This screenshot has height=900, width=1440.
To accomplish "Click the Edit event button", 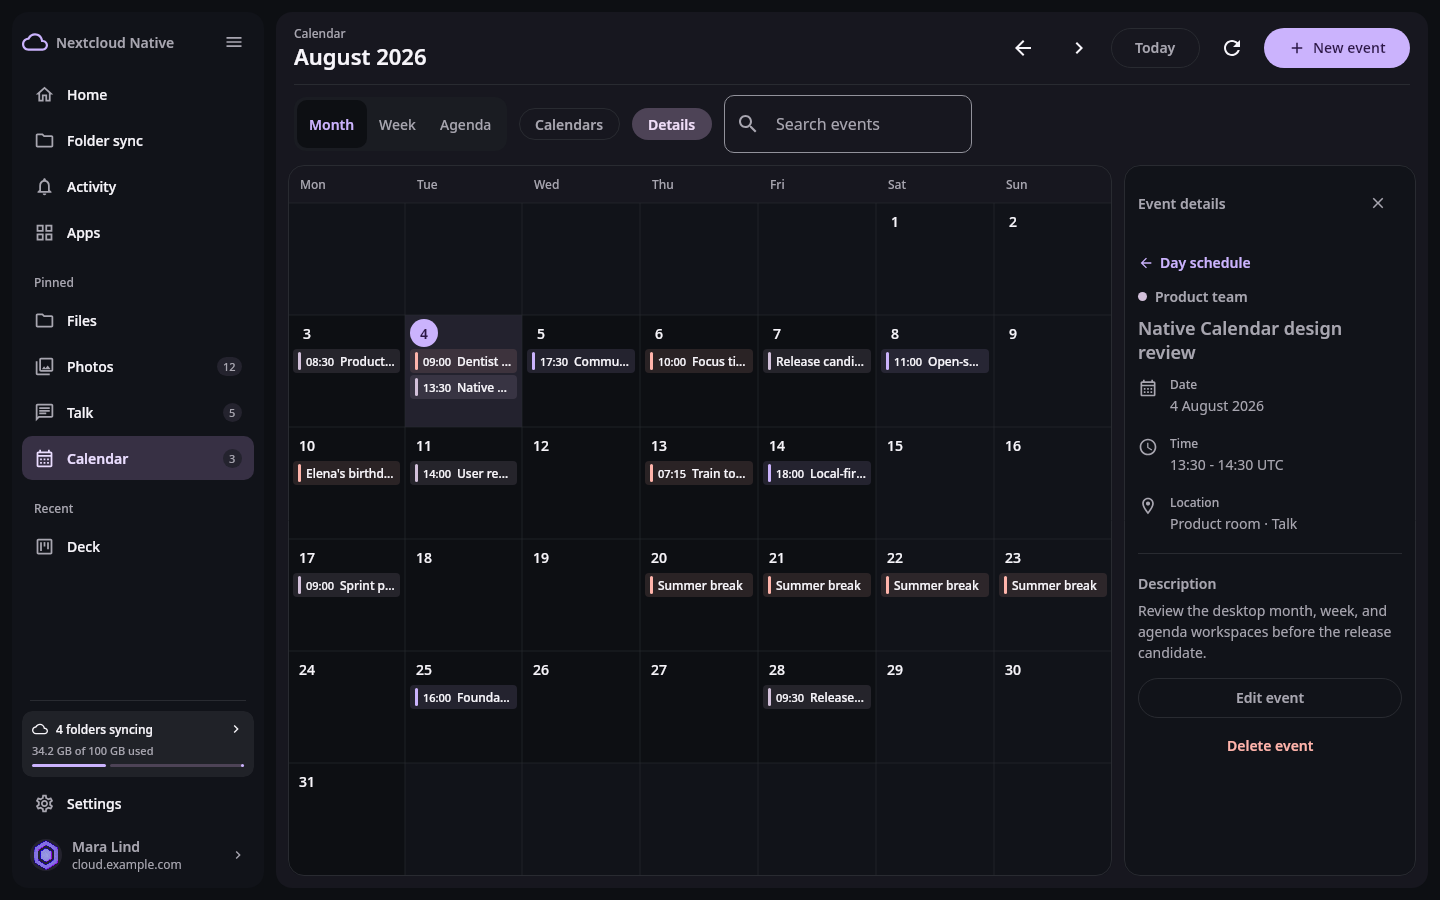I will pyautogui.click(x=1270, y=698).
